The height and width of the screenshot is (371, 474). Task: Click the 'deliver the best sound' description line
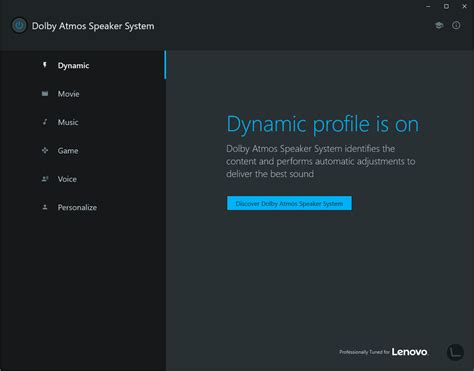pos(270,174)
